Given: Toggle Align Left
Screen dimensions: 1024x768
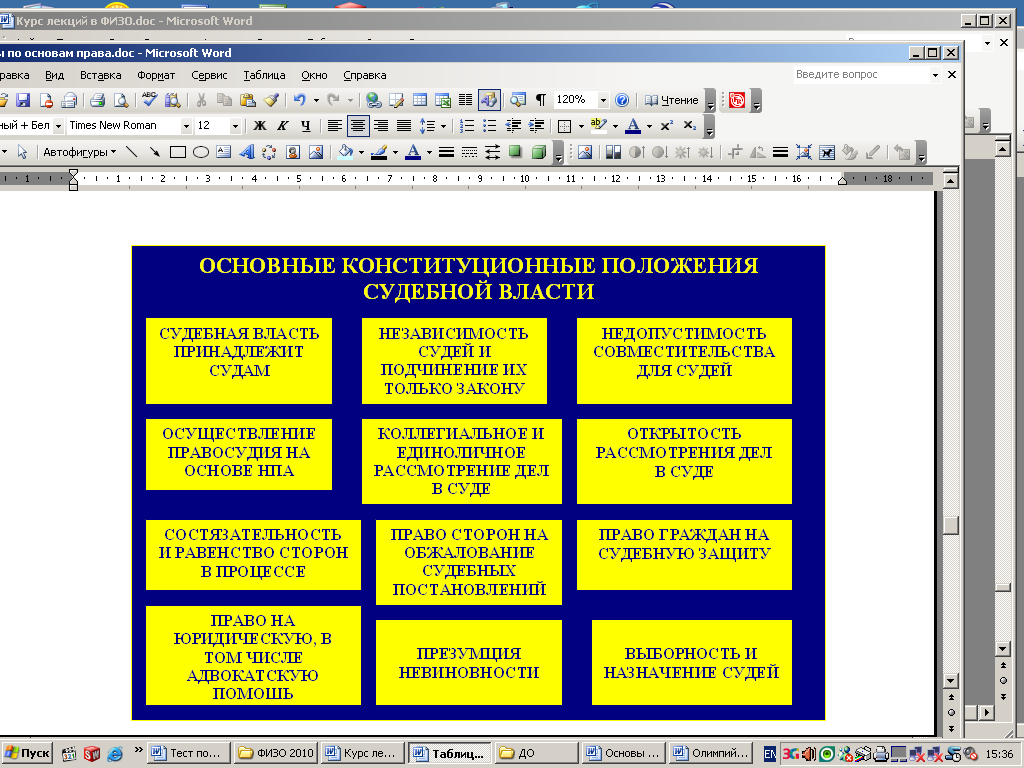Looking at the screenshot, I should coord(334,125).
